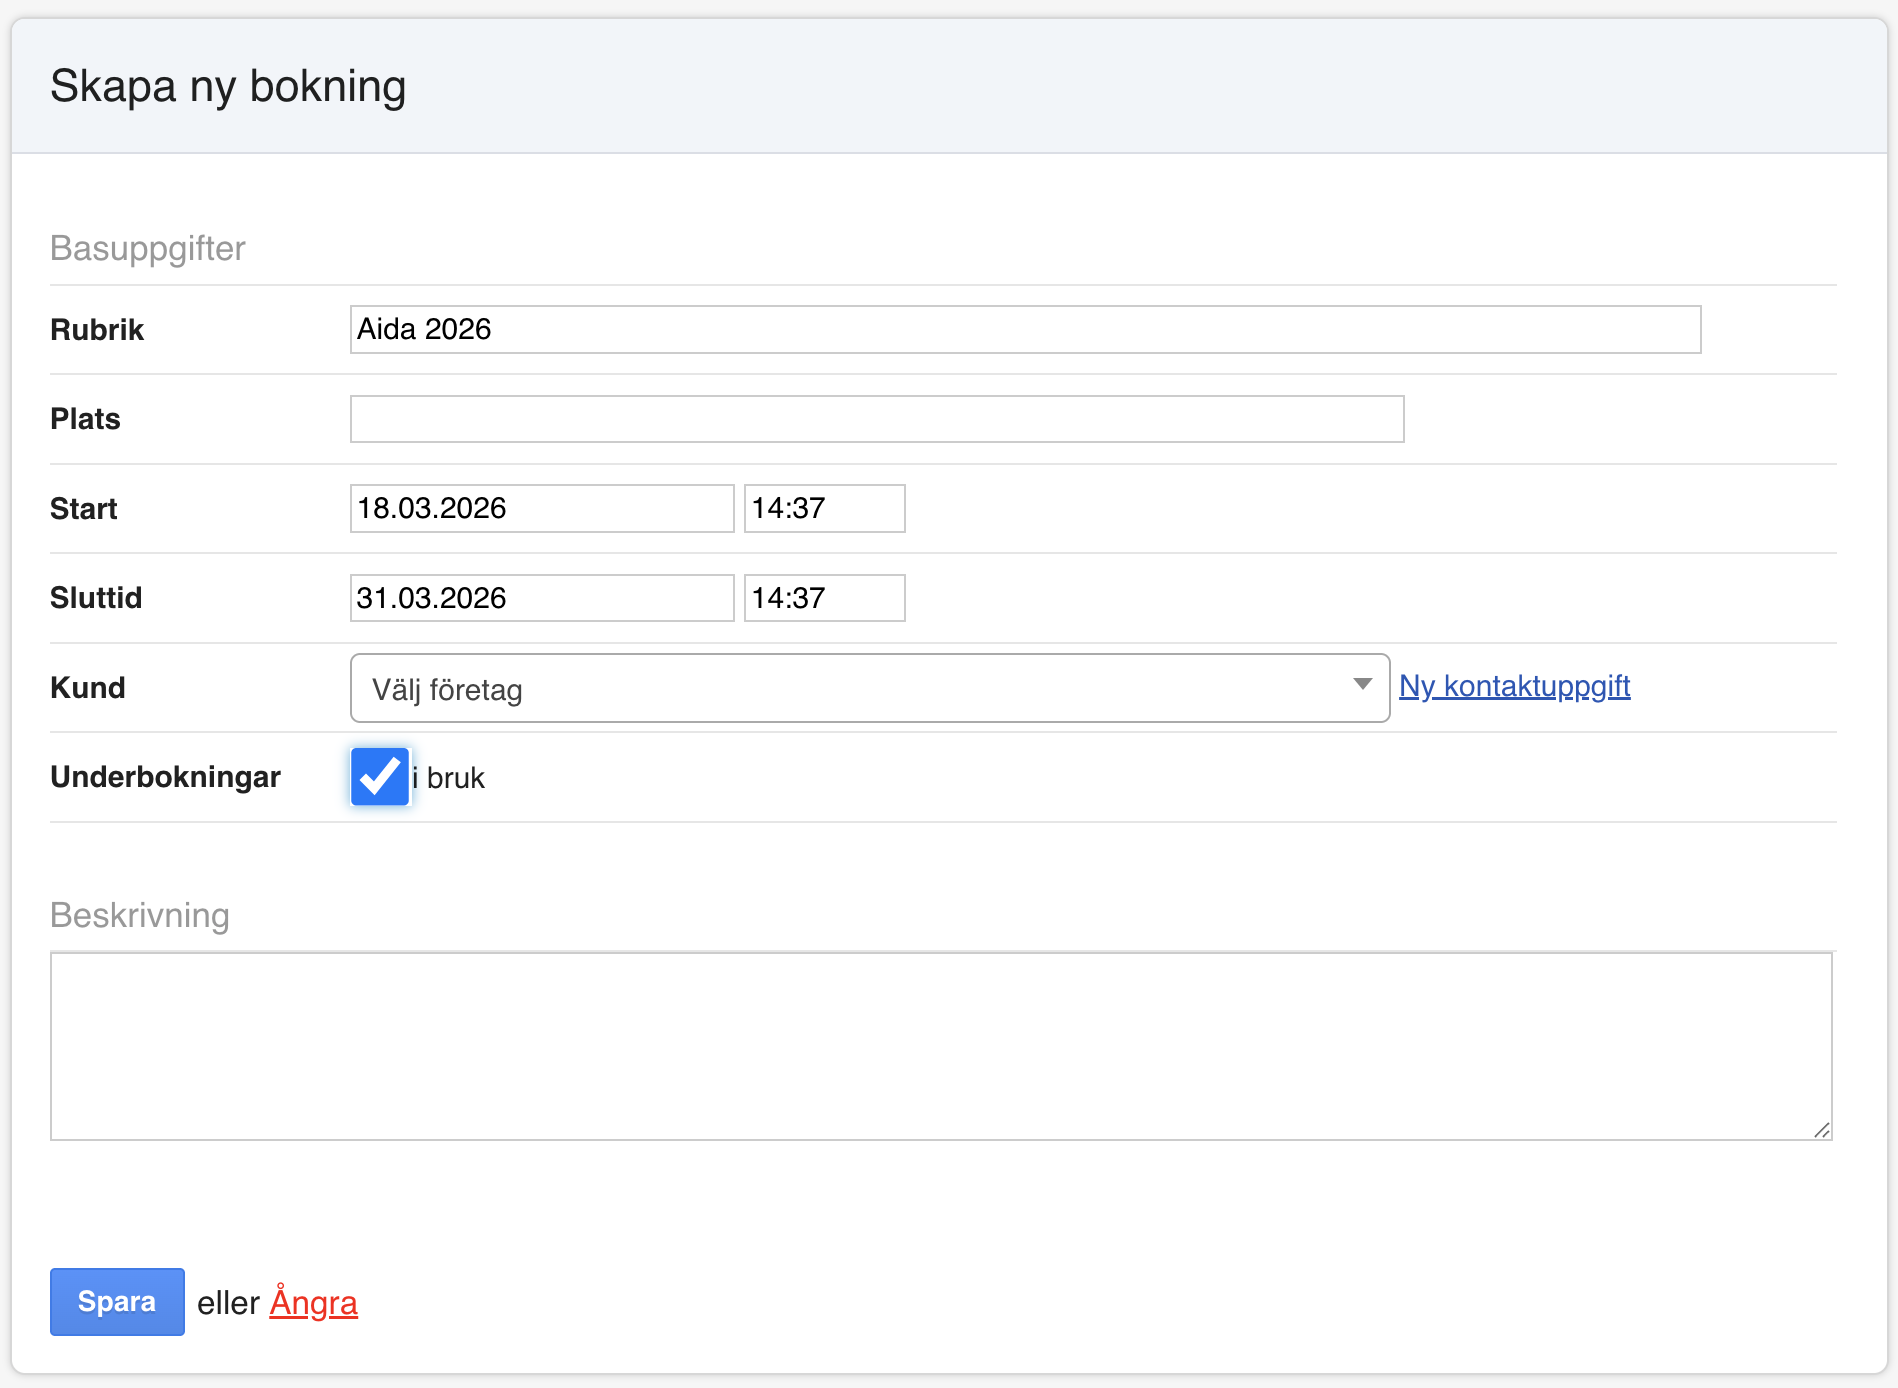Click the Rubrik field label
1898x1388 pixels.
(97, 330)
